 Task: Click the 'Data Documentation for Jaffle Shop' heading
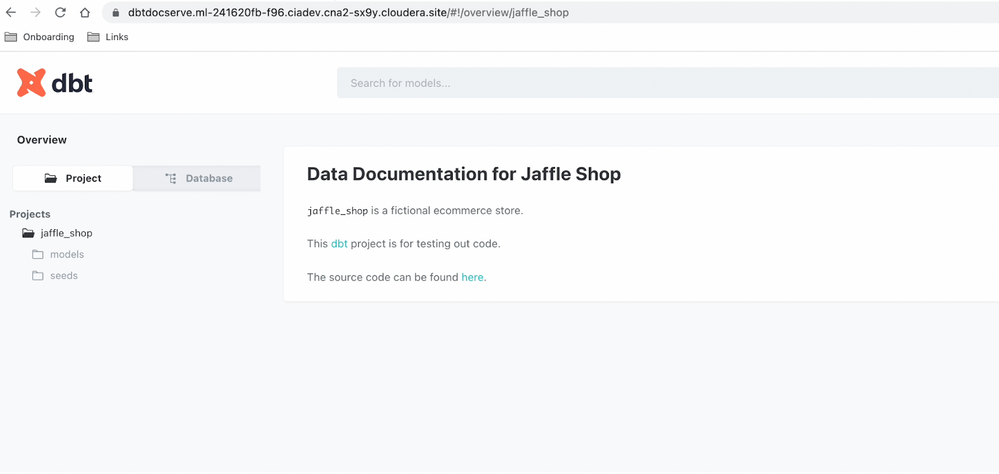pos(464,174)
